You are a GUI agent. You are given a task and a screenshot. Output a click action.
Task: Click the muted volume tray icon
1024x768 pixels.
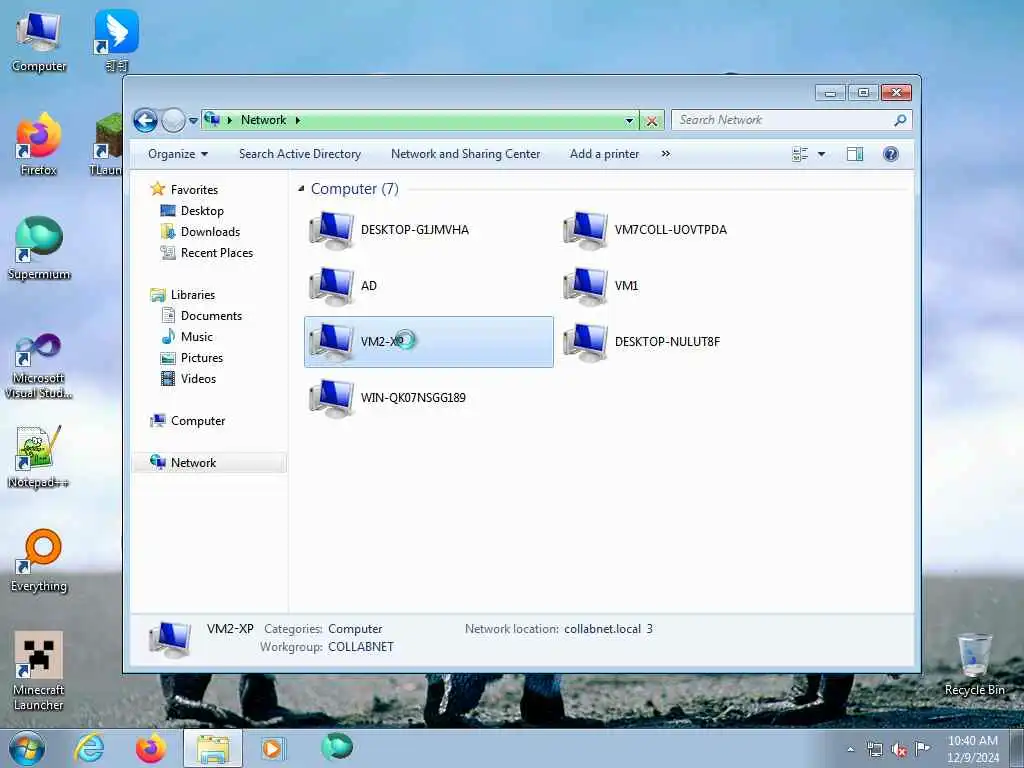(x=899, y=750)
